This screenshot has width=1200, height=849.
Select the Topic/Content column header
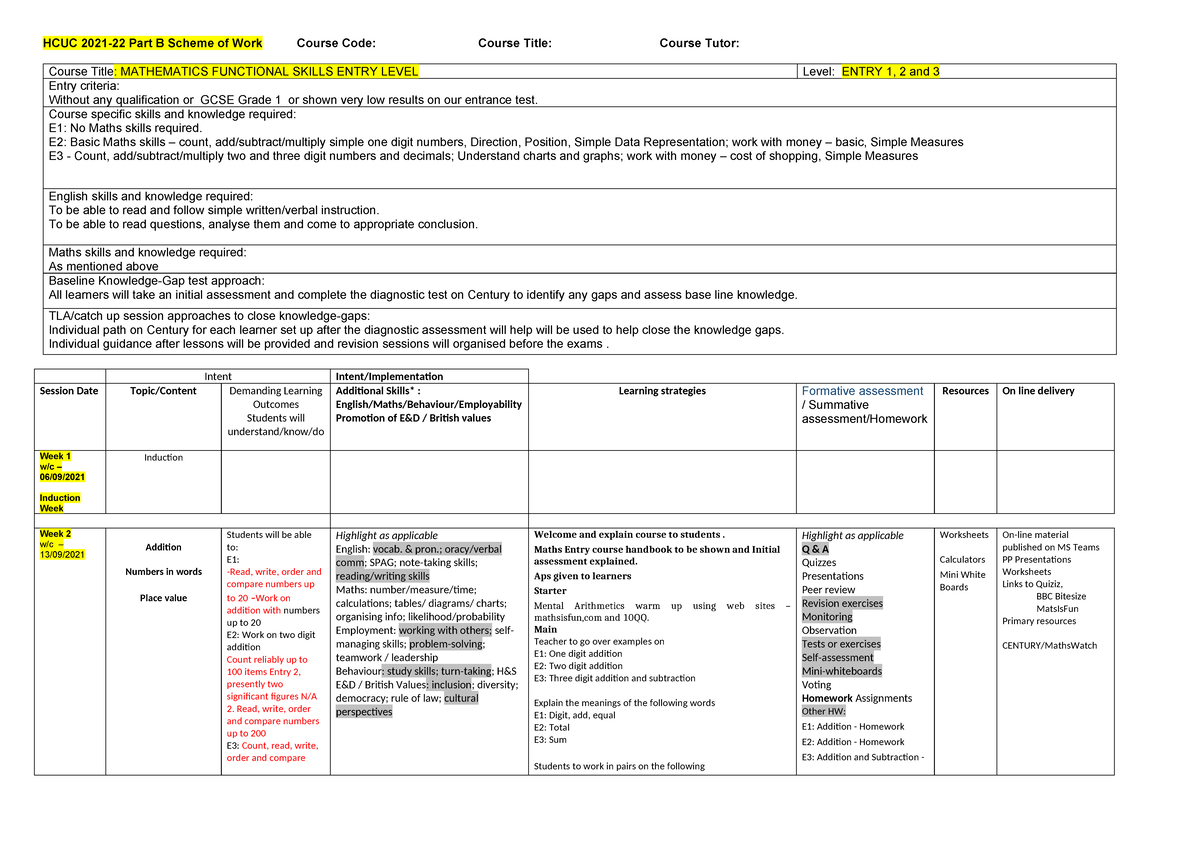point(162,391)
